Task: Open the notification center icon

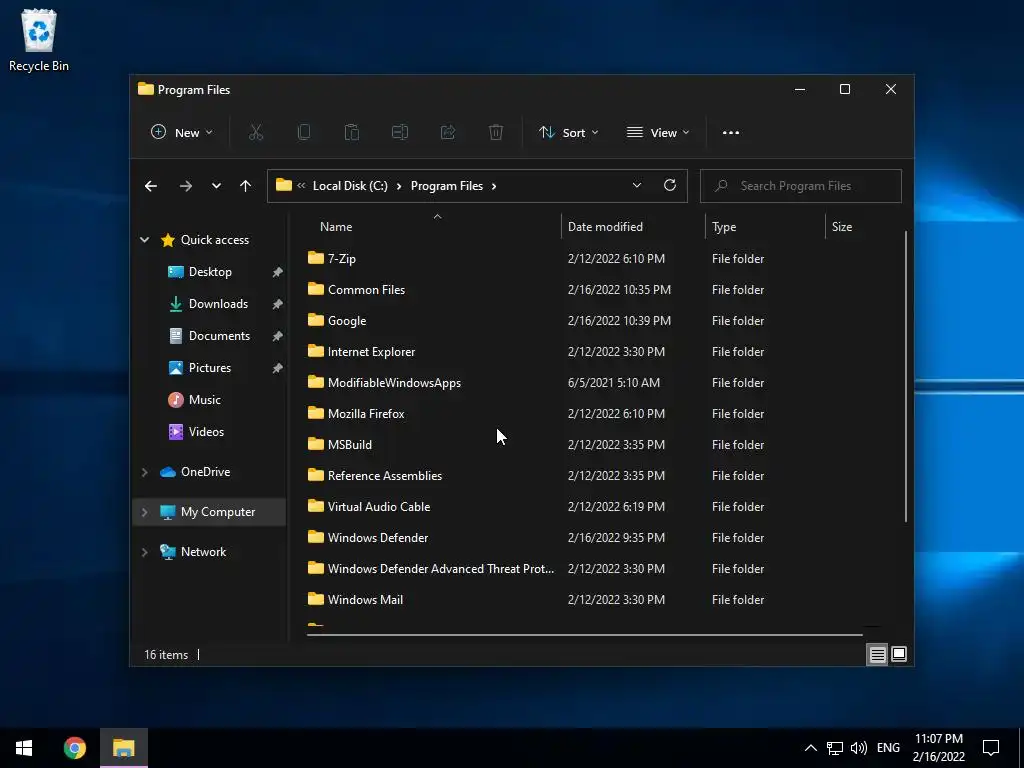Action: click(991, 748)
